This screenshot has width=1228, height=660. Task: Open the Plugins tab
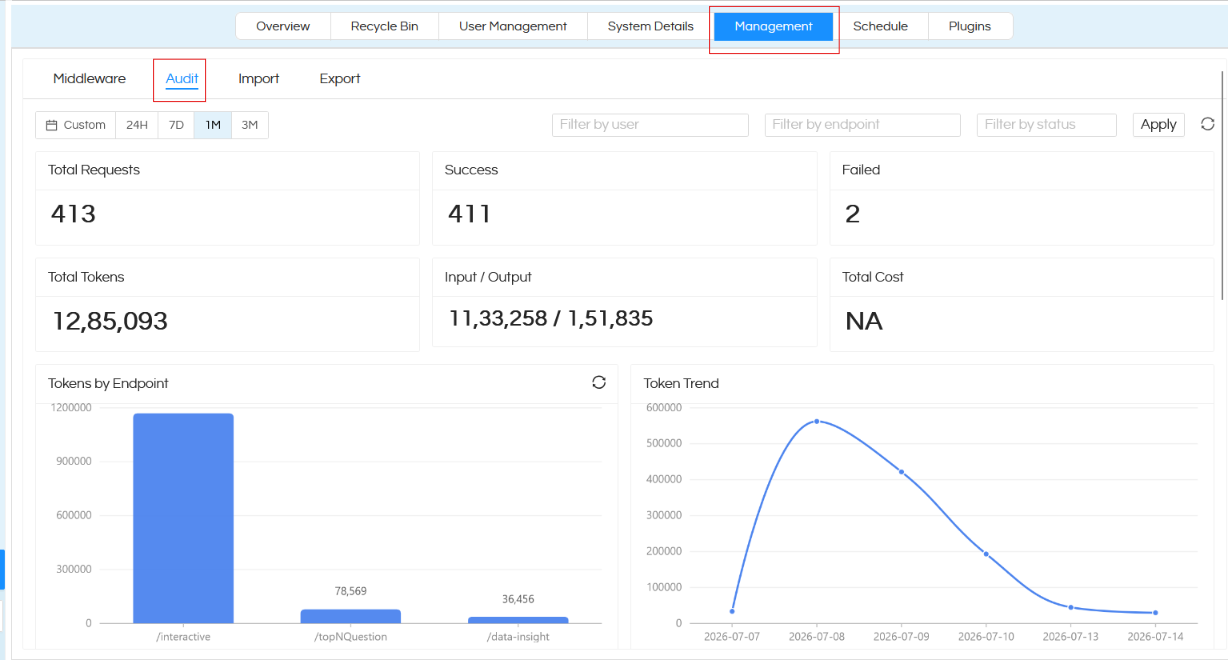pos(970,26)
